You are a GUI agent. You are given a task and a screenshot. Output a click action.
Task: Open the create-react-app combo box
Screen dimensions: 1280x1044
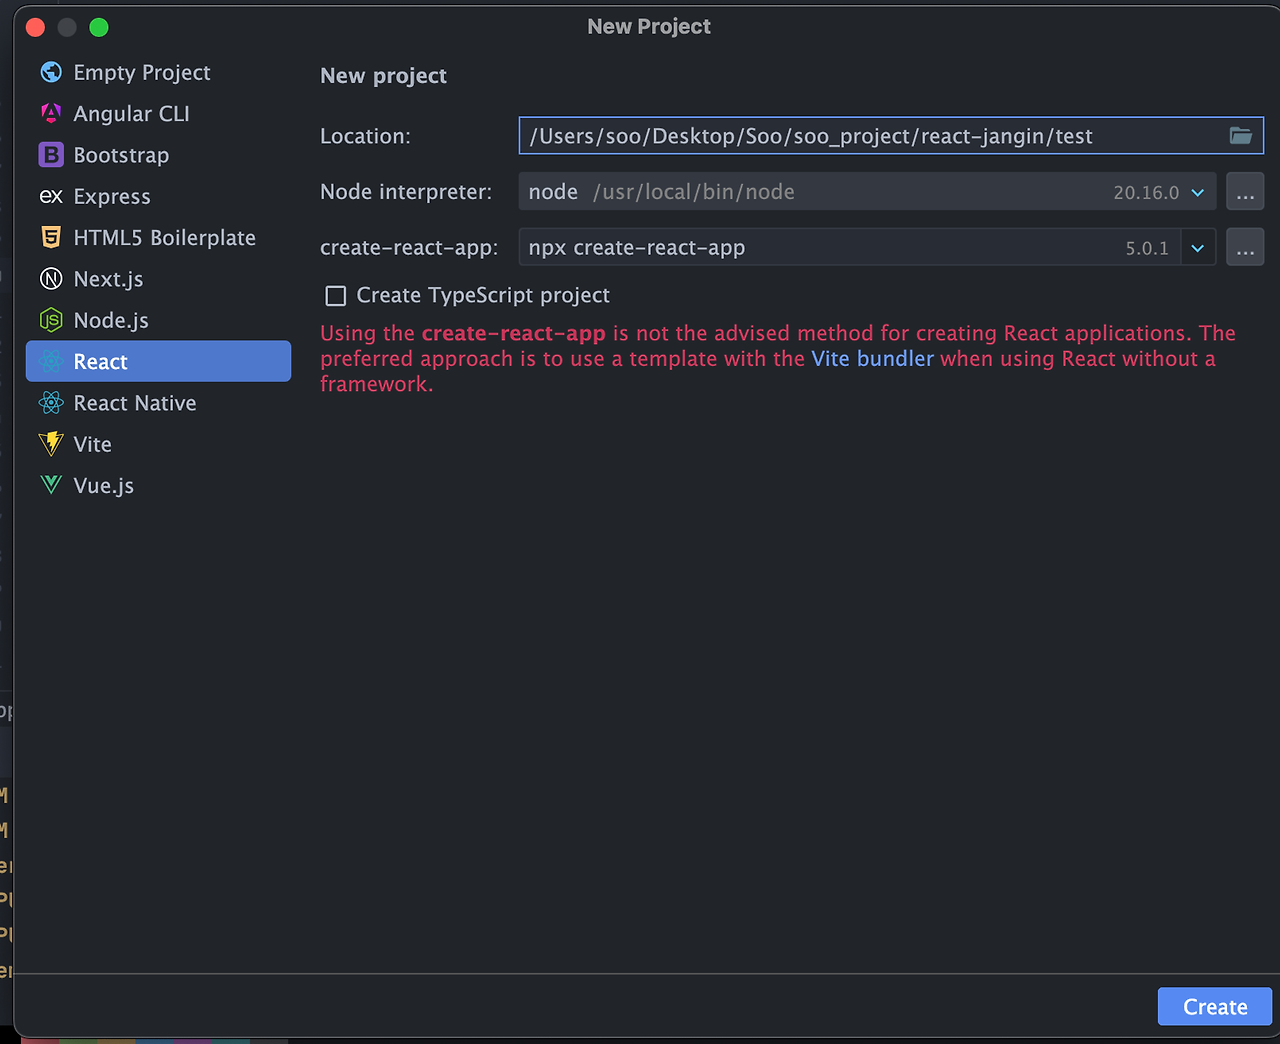point(867,248)
